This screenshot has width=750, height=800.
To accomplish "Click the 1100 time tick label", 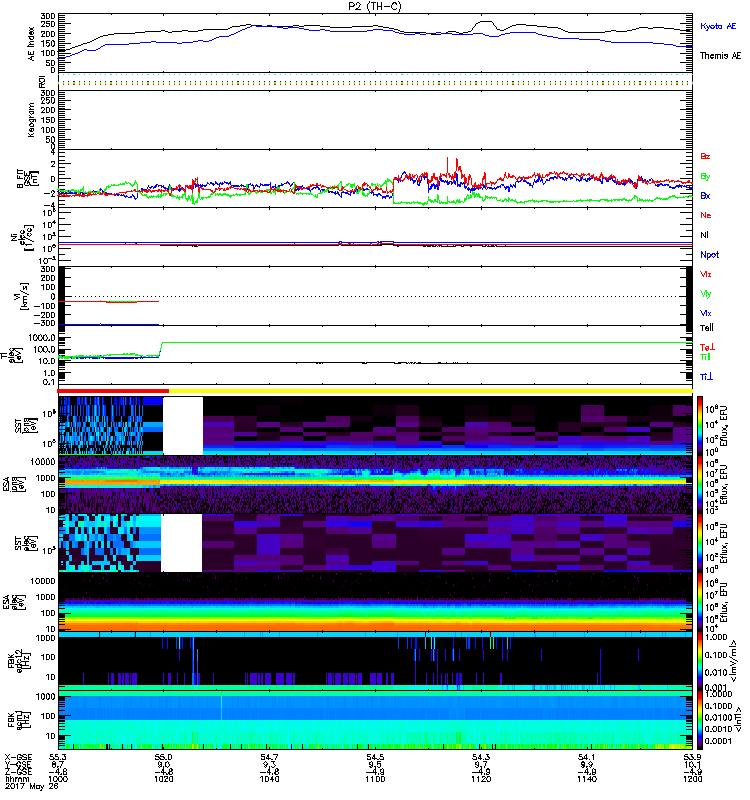I will coord(375,779).
